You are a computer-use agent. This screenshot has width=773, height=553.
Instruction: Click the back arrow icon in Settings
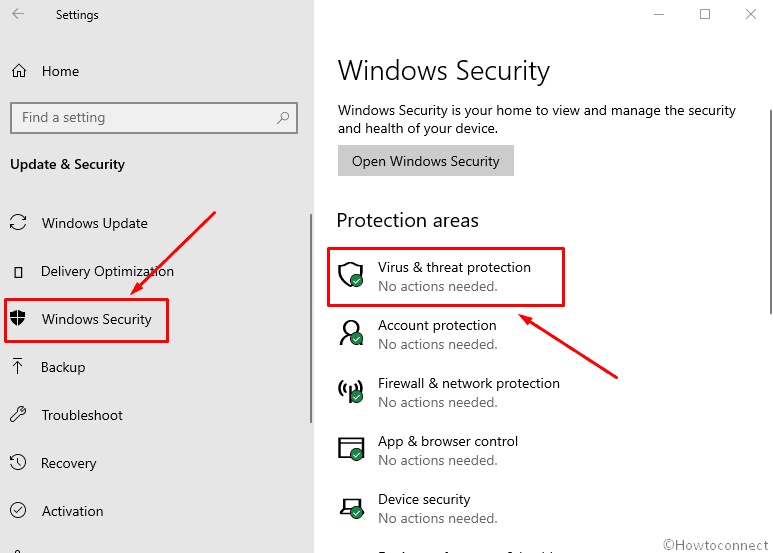(x=18, y=14)
